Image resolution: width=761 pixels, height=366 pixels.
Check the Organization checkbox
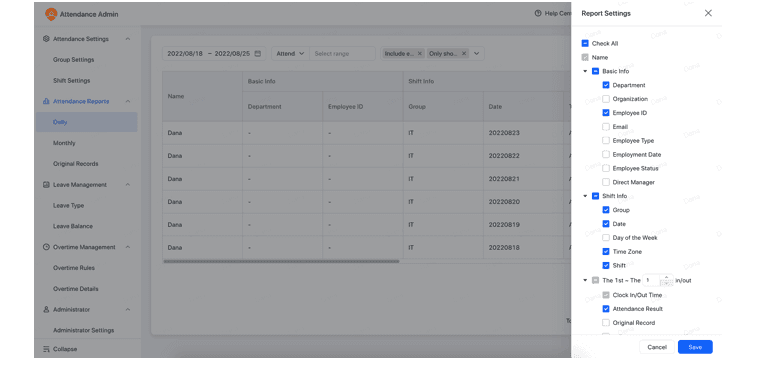tap(606, 99)
